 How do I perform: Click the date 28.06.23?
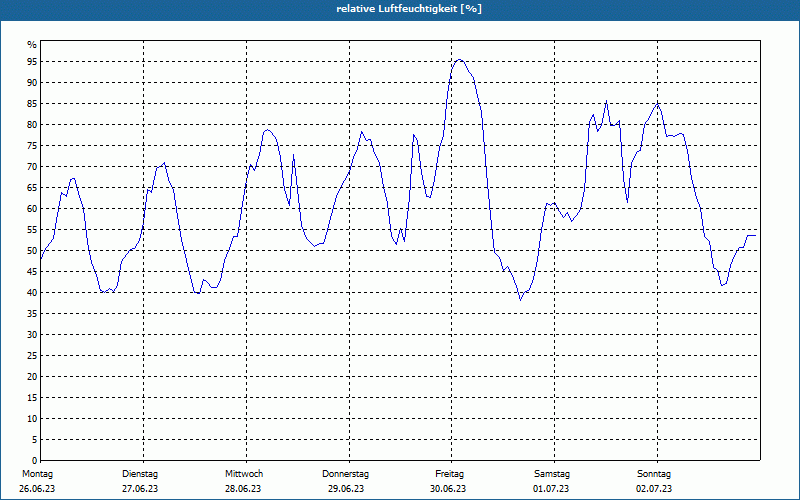(x=243, y=489)
